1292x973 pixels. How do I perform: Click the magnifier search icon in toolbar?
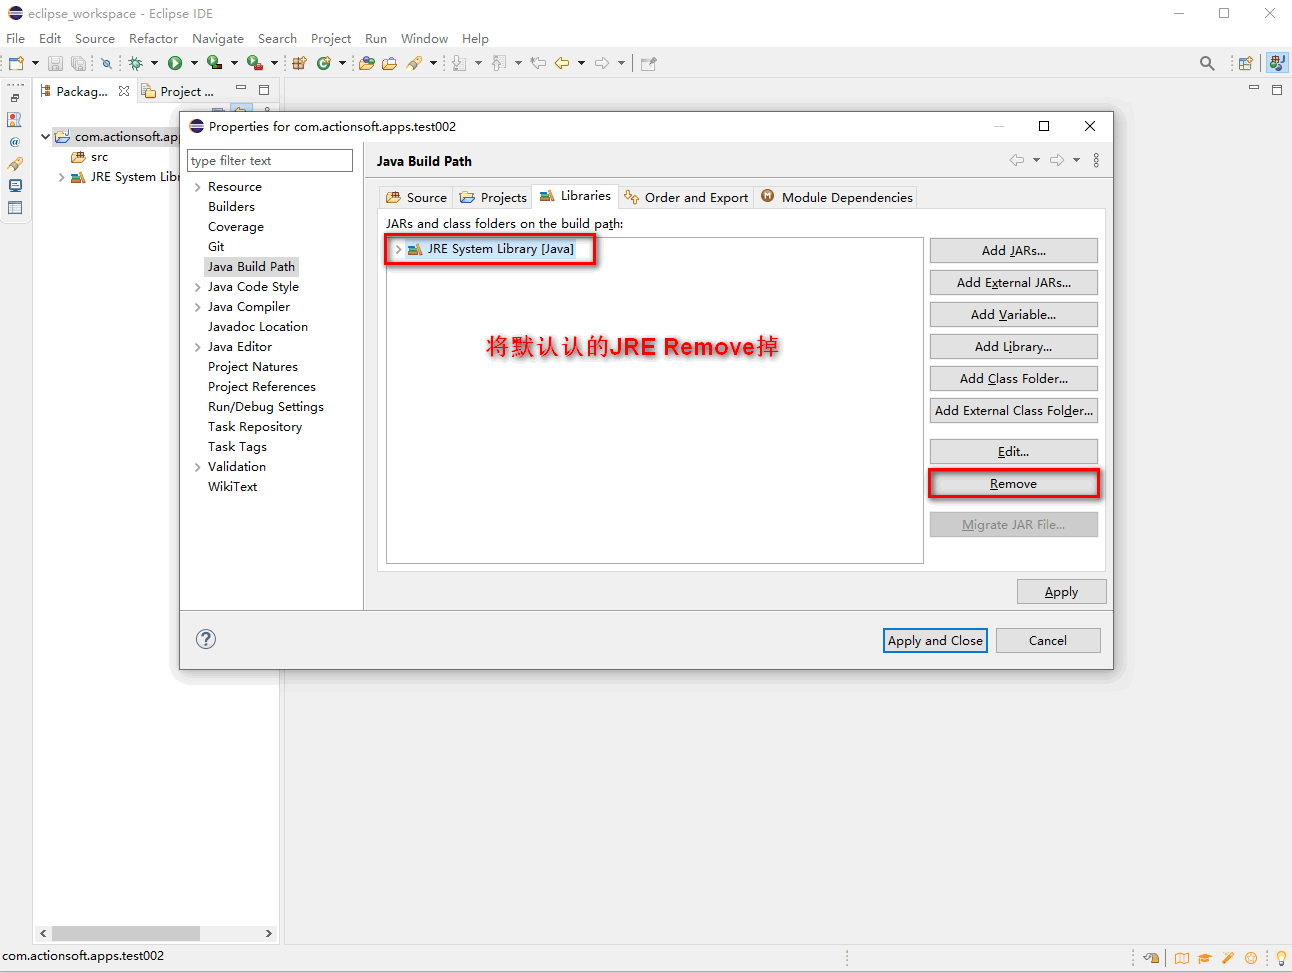click(1207, 63)
